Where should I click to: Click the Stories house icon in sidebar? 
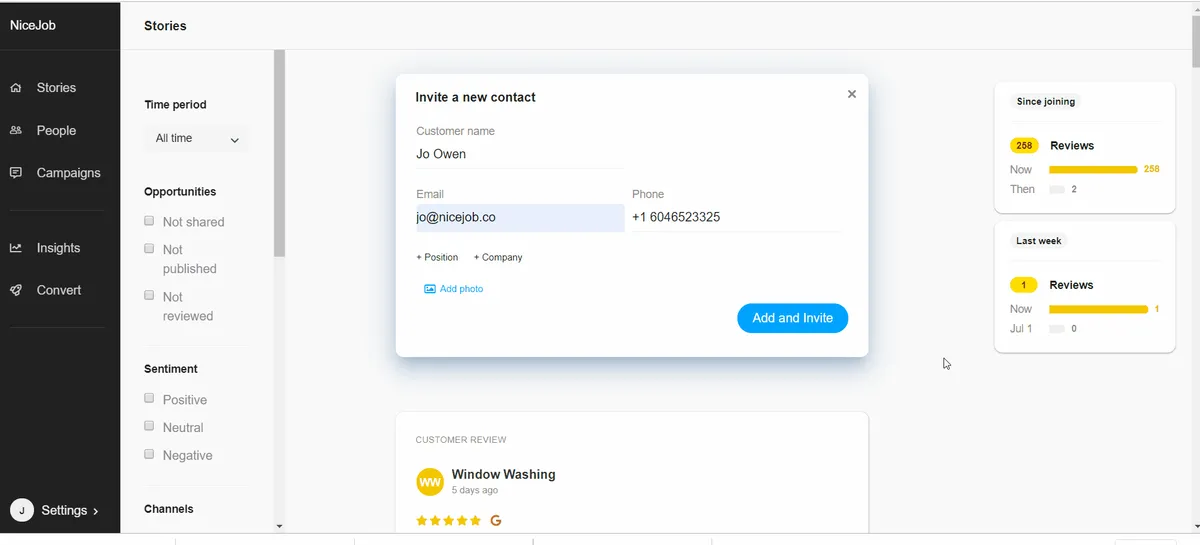[16, 88]
